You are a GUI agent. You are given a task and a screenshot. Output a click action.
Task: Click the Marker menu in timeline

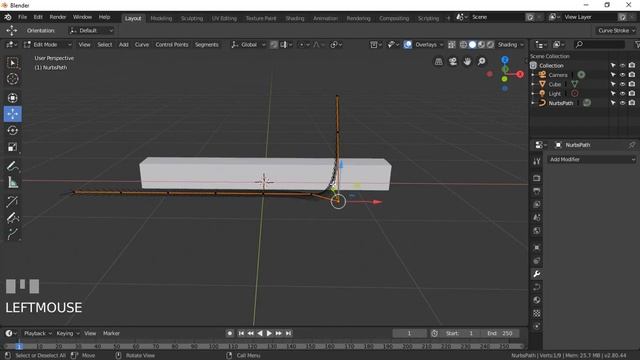click(111, 333)
